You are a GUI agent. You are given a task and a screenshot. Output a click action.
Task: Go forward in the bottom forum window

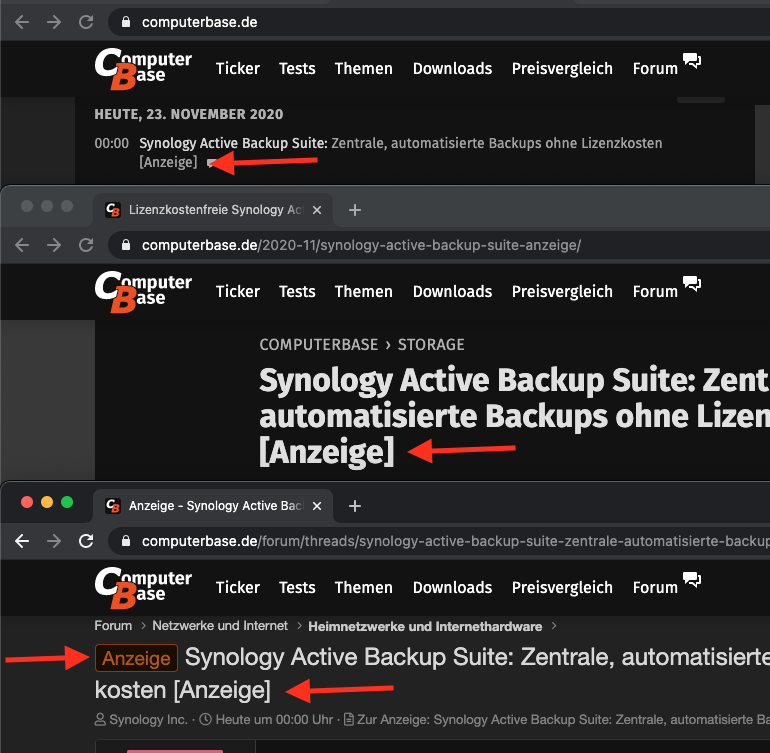[54, 541]
